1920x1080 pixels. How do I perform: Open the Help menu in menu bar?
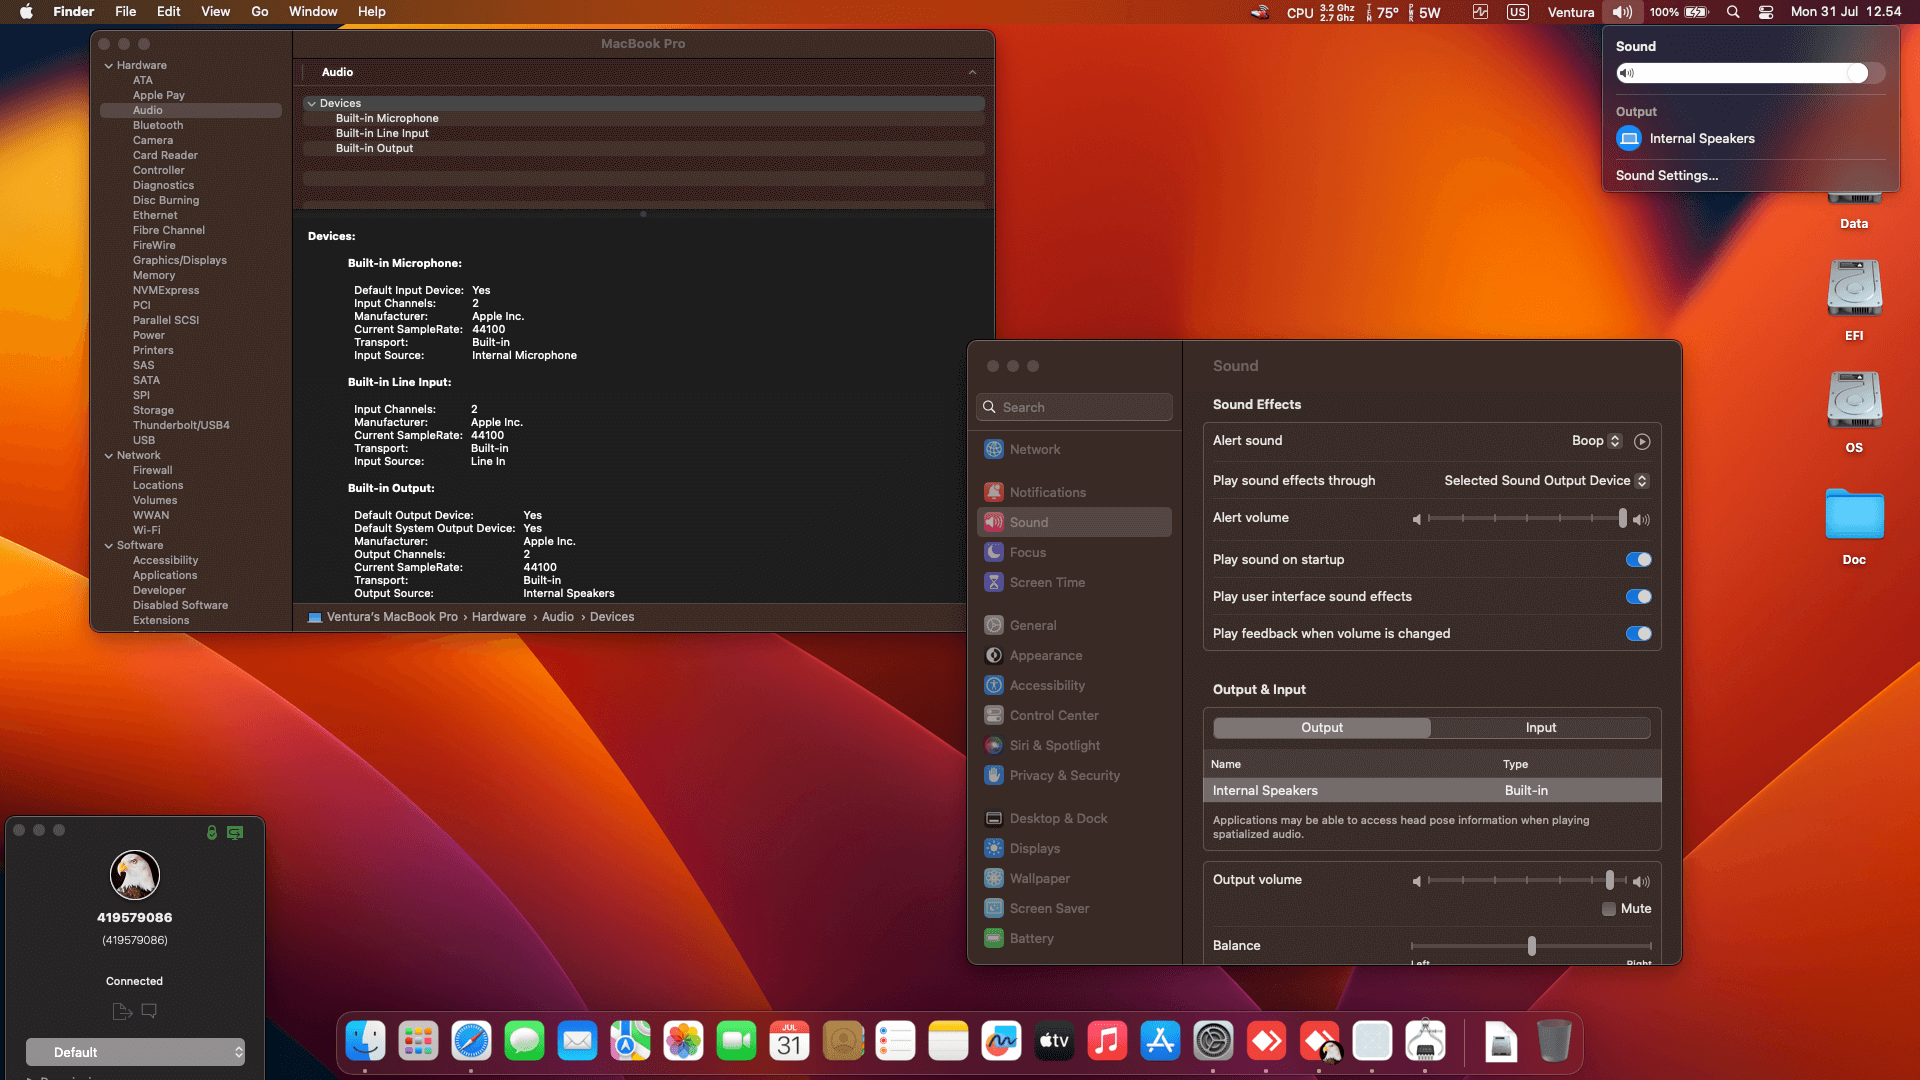pos(372,12)
